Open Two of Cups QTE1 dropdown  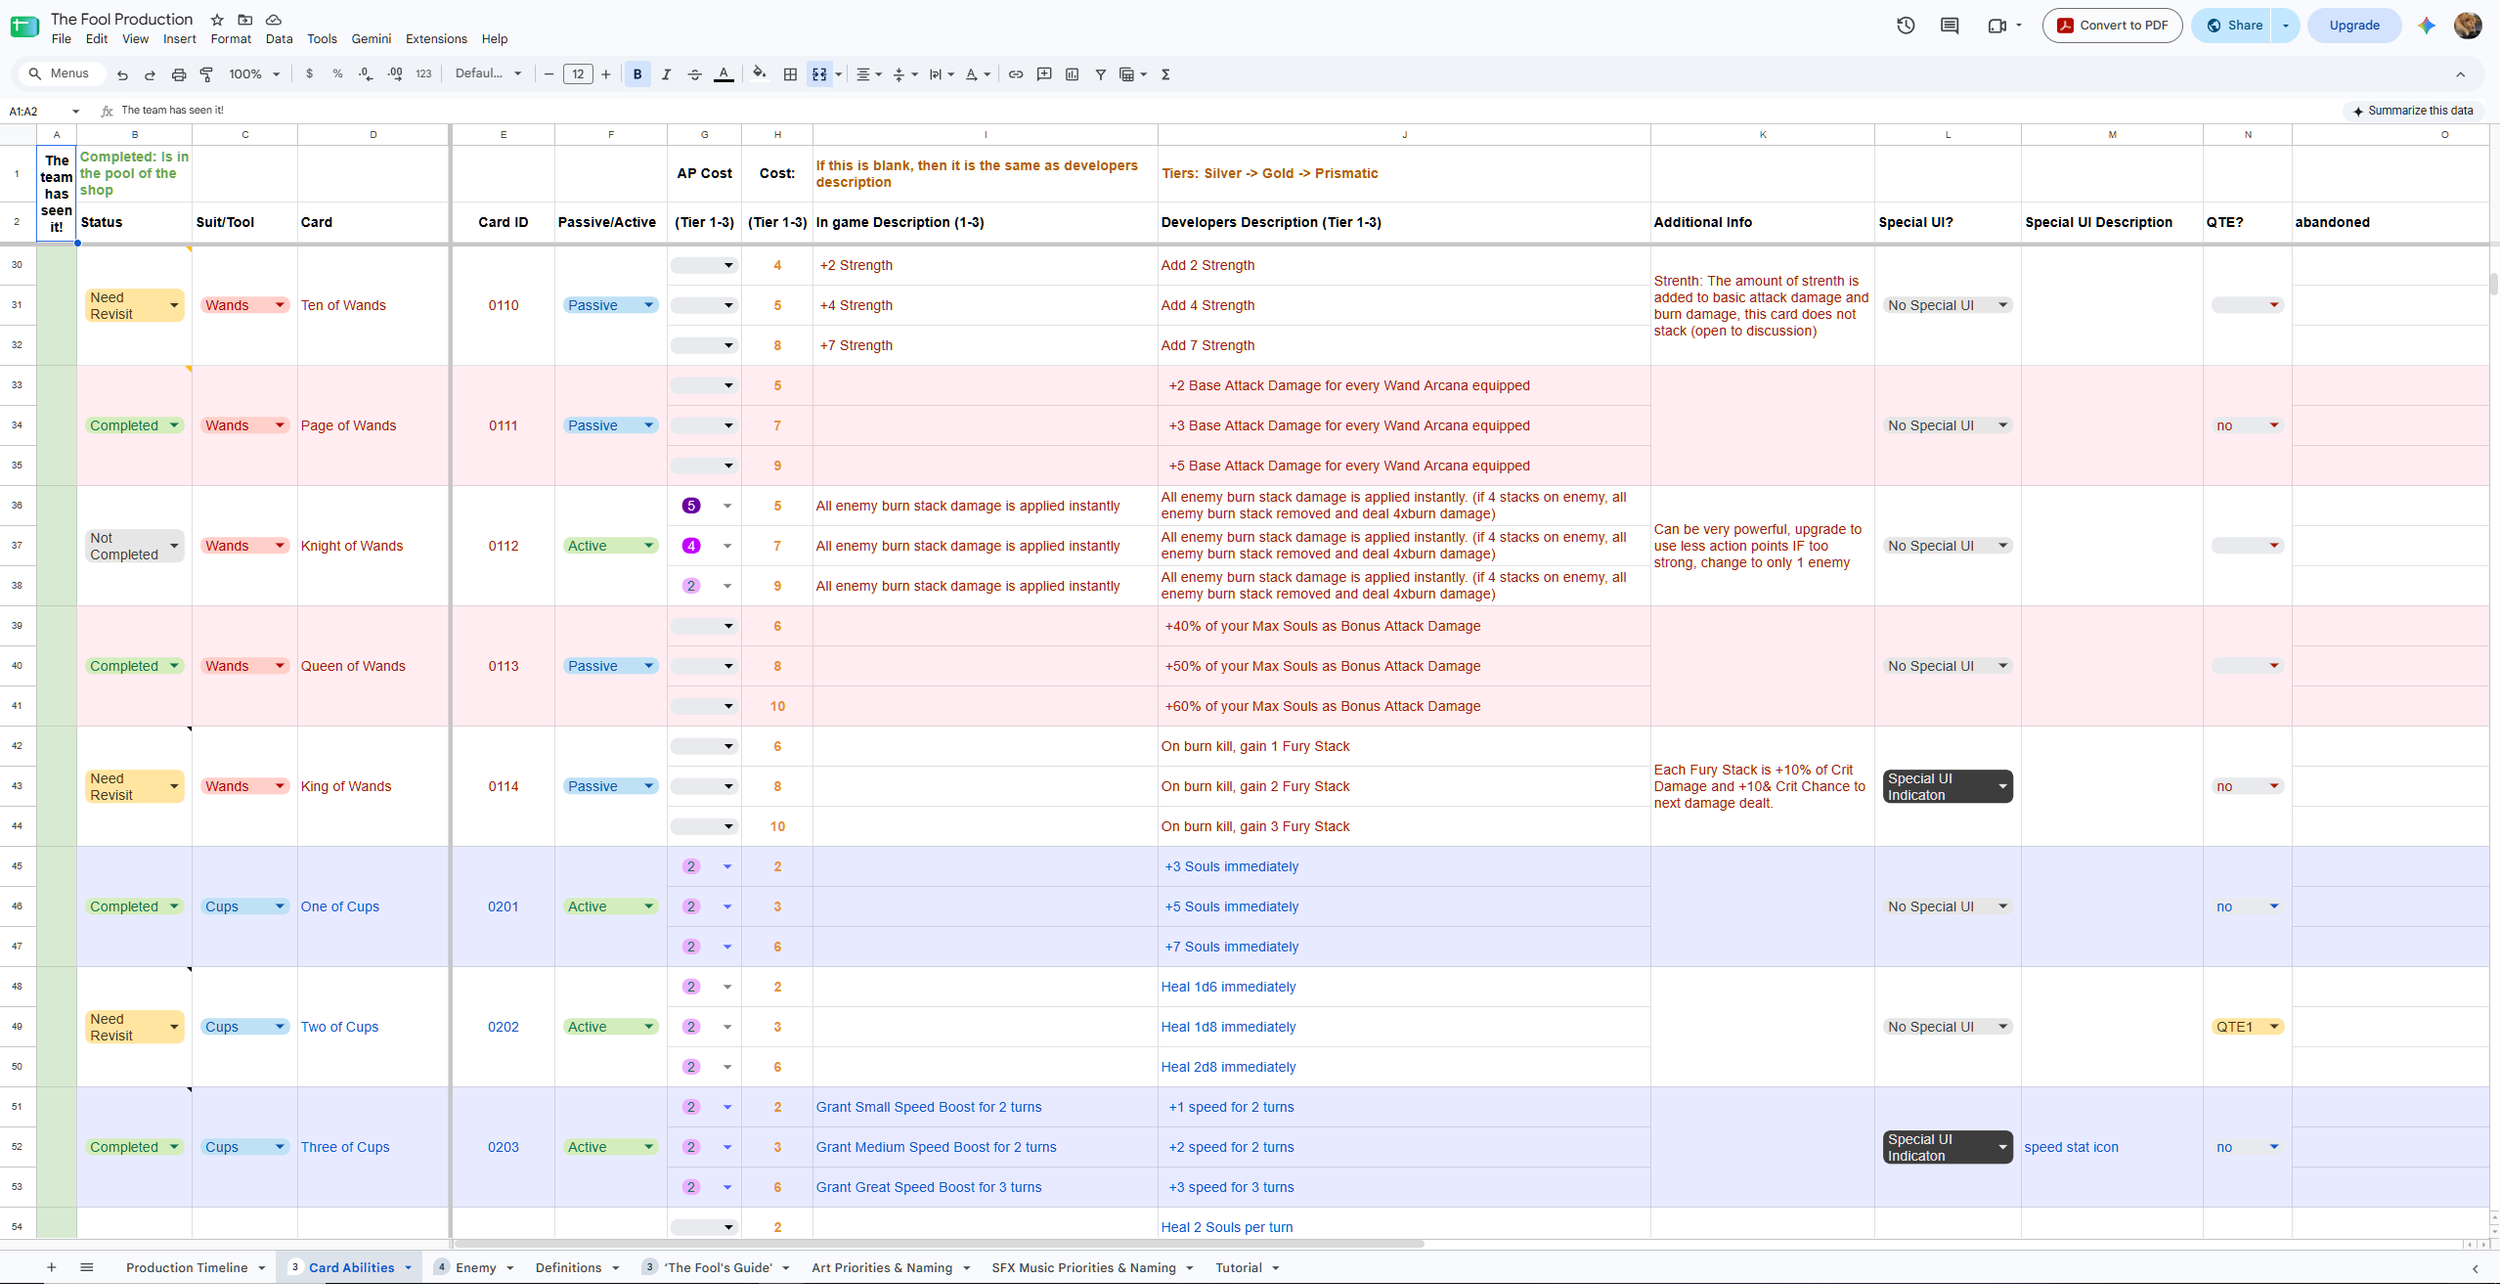[2247, 1026]
